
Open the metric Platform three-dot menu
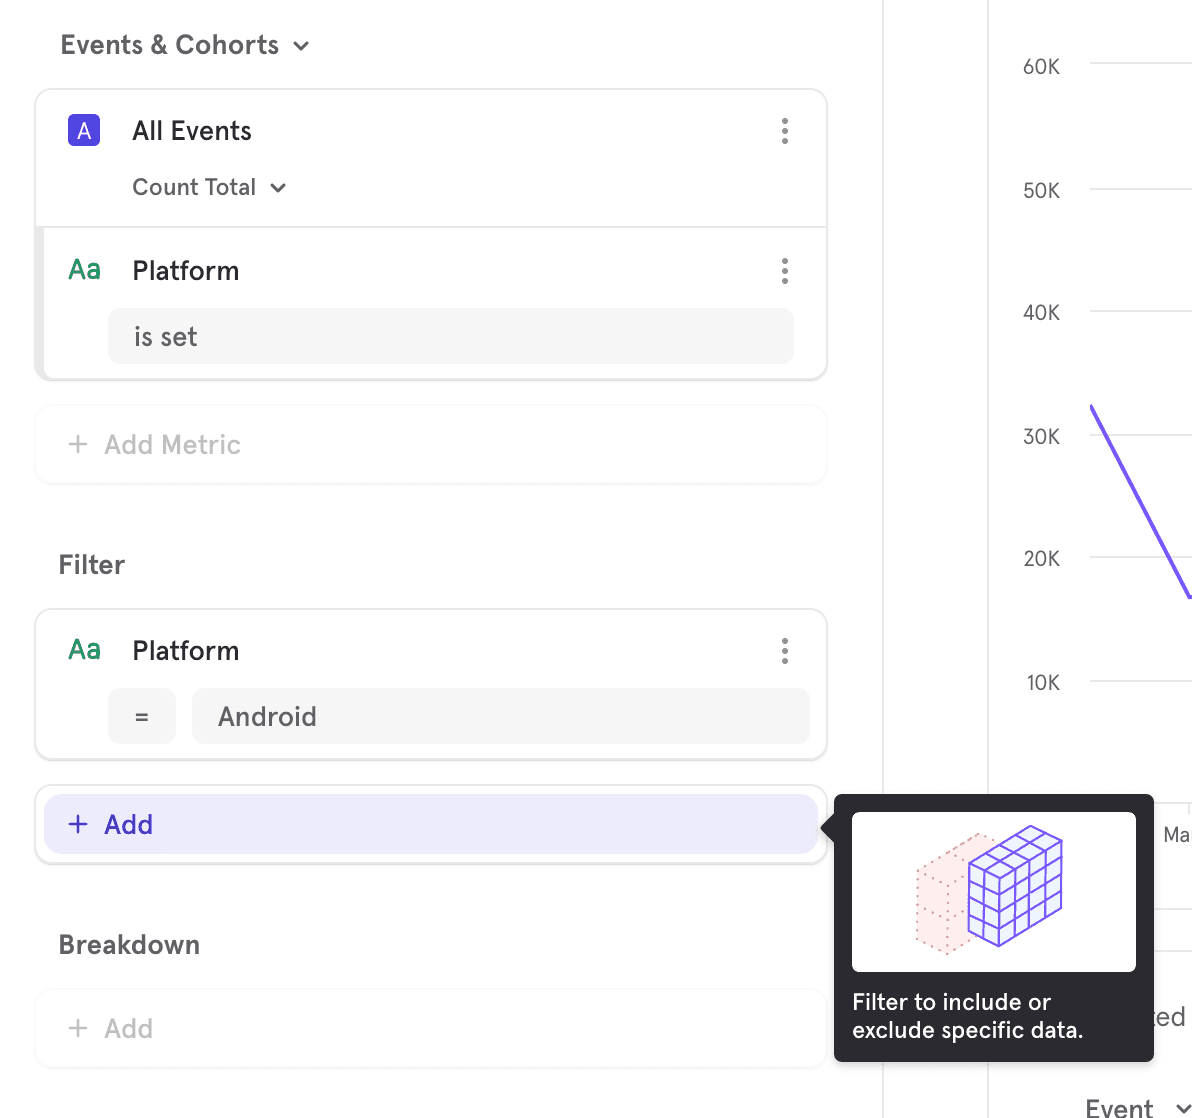pyautogui.click(x=785, y=271)
